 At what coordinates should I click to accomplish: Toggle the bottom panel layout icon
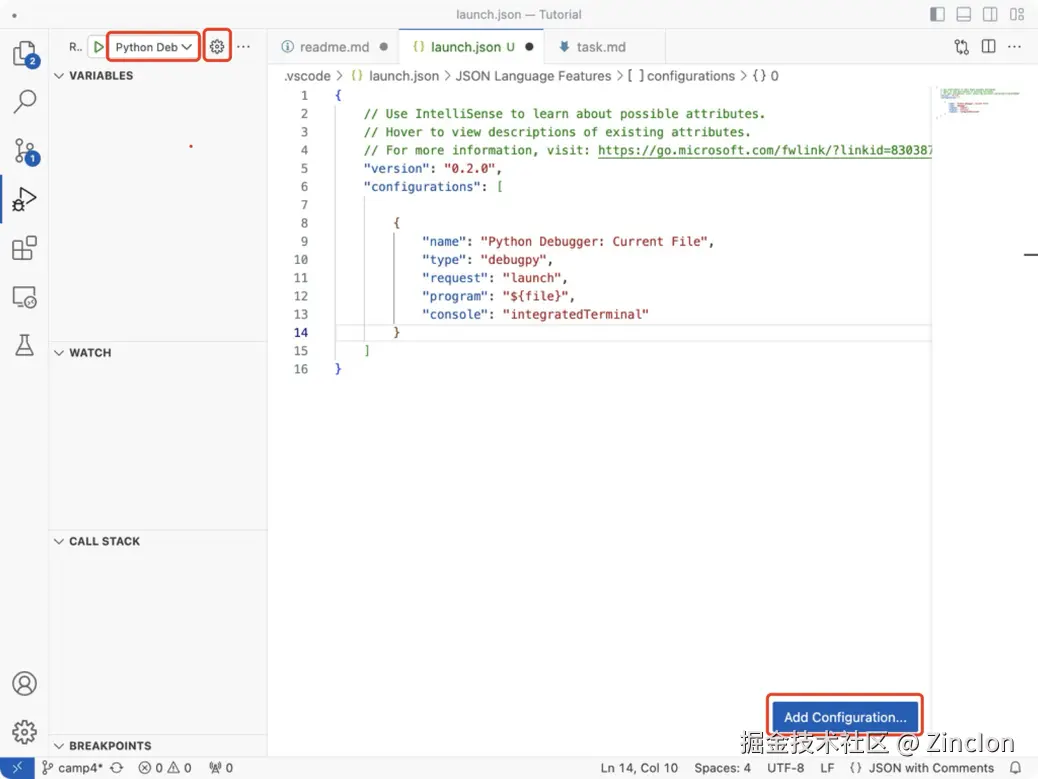[x=964, y=15]
